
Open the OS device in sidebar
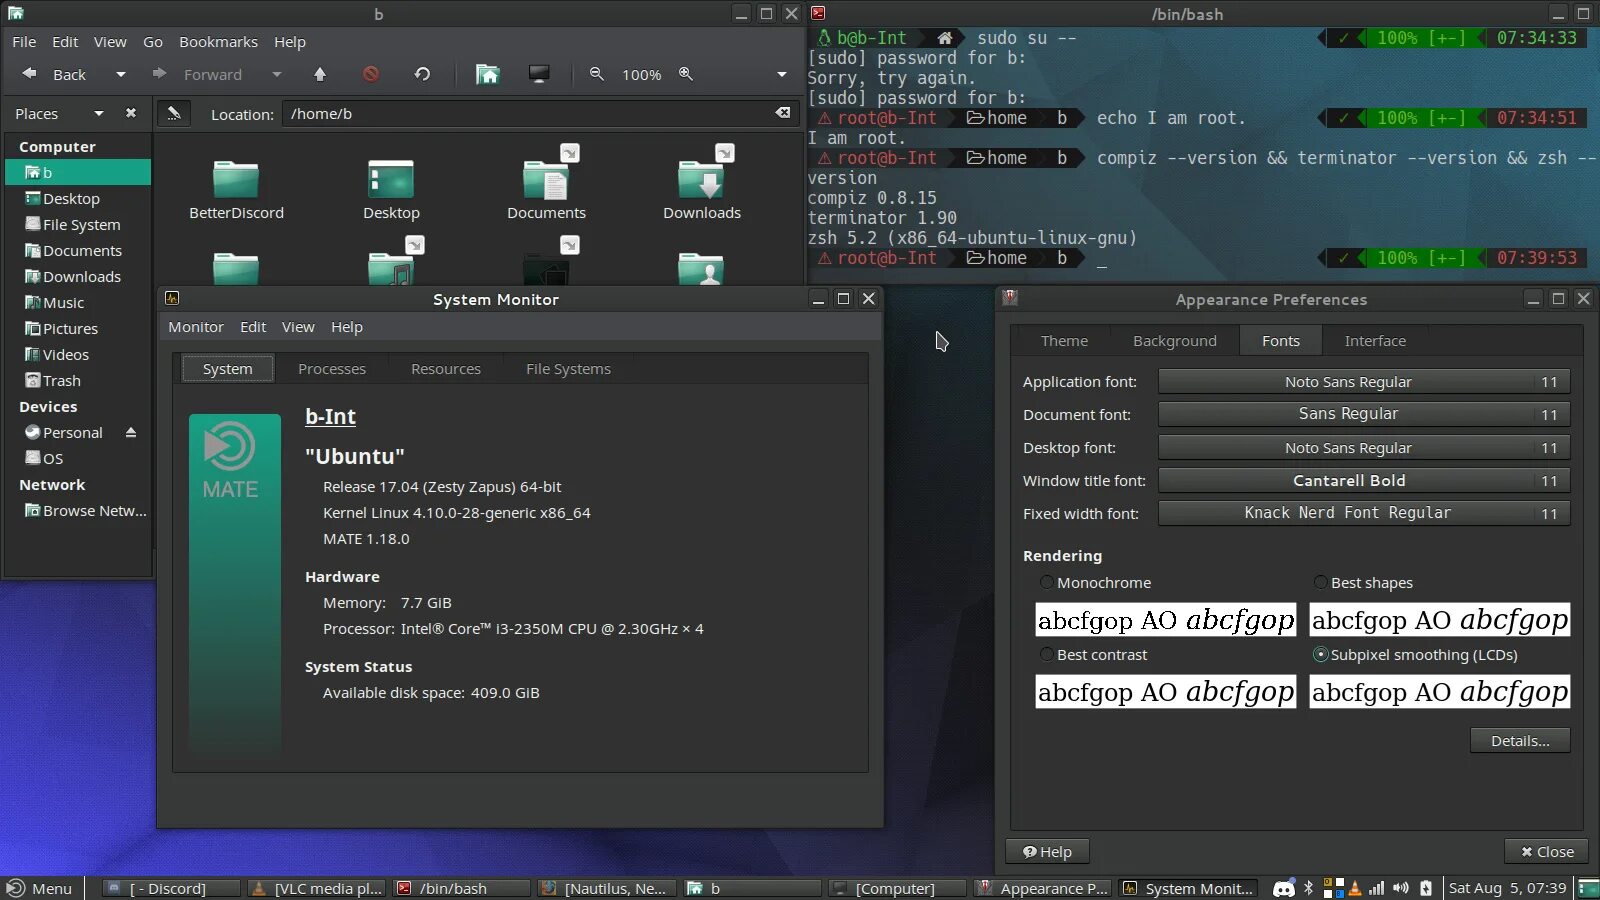[x=78, y=458]
